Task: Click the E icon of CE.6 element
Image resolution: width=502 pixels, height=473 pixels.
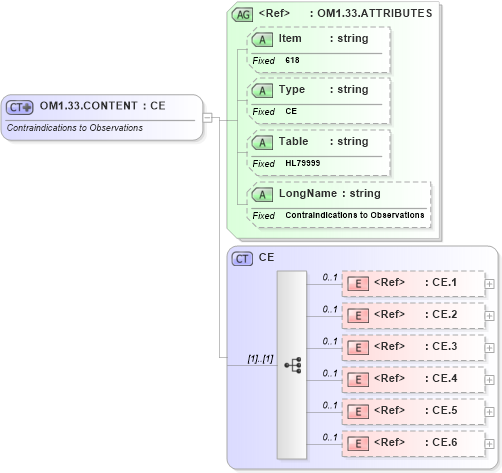Action: click(x=358, y=444)
